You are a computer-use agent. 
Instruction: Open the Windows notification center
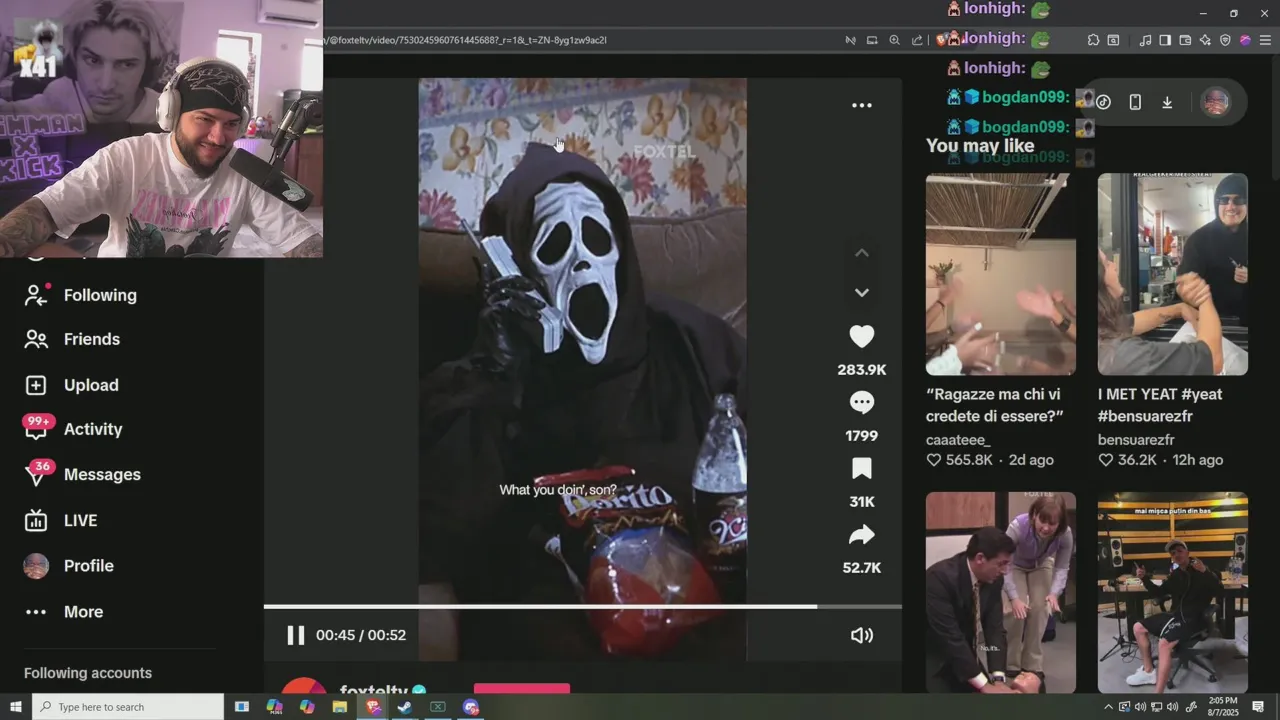(1259, 707)
